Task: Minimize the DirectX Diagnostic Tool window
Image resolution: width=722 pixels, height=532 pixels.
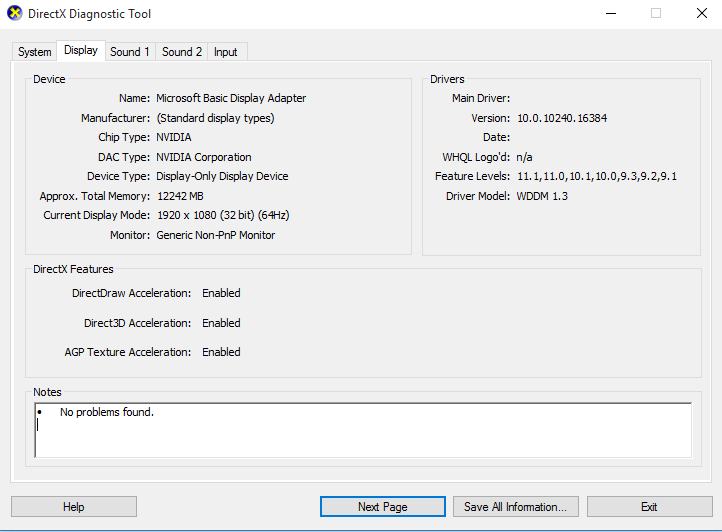Action: click(611, 14)
